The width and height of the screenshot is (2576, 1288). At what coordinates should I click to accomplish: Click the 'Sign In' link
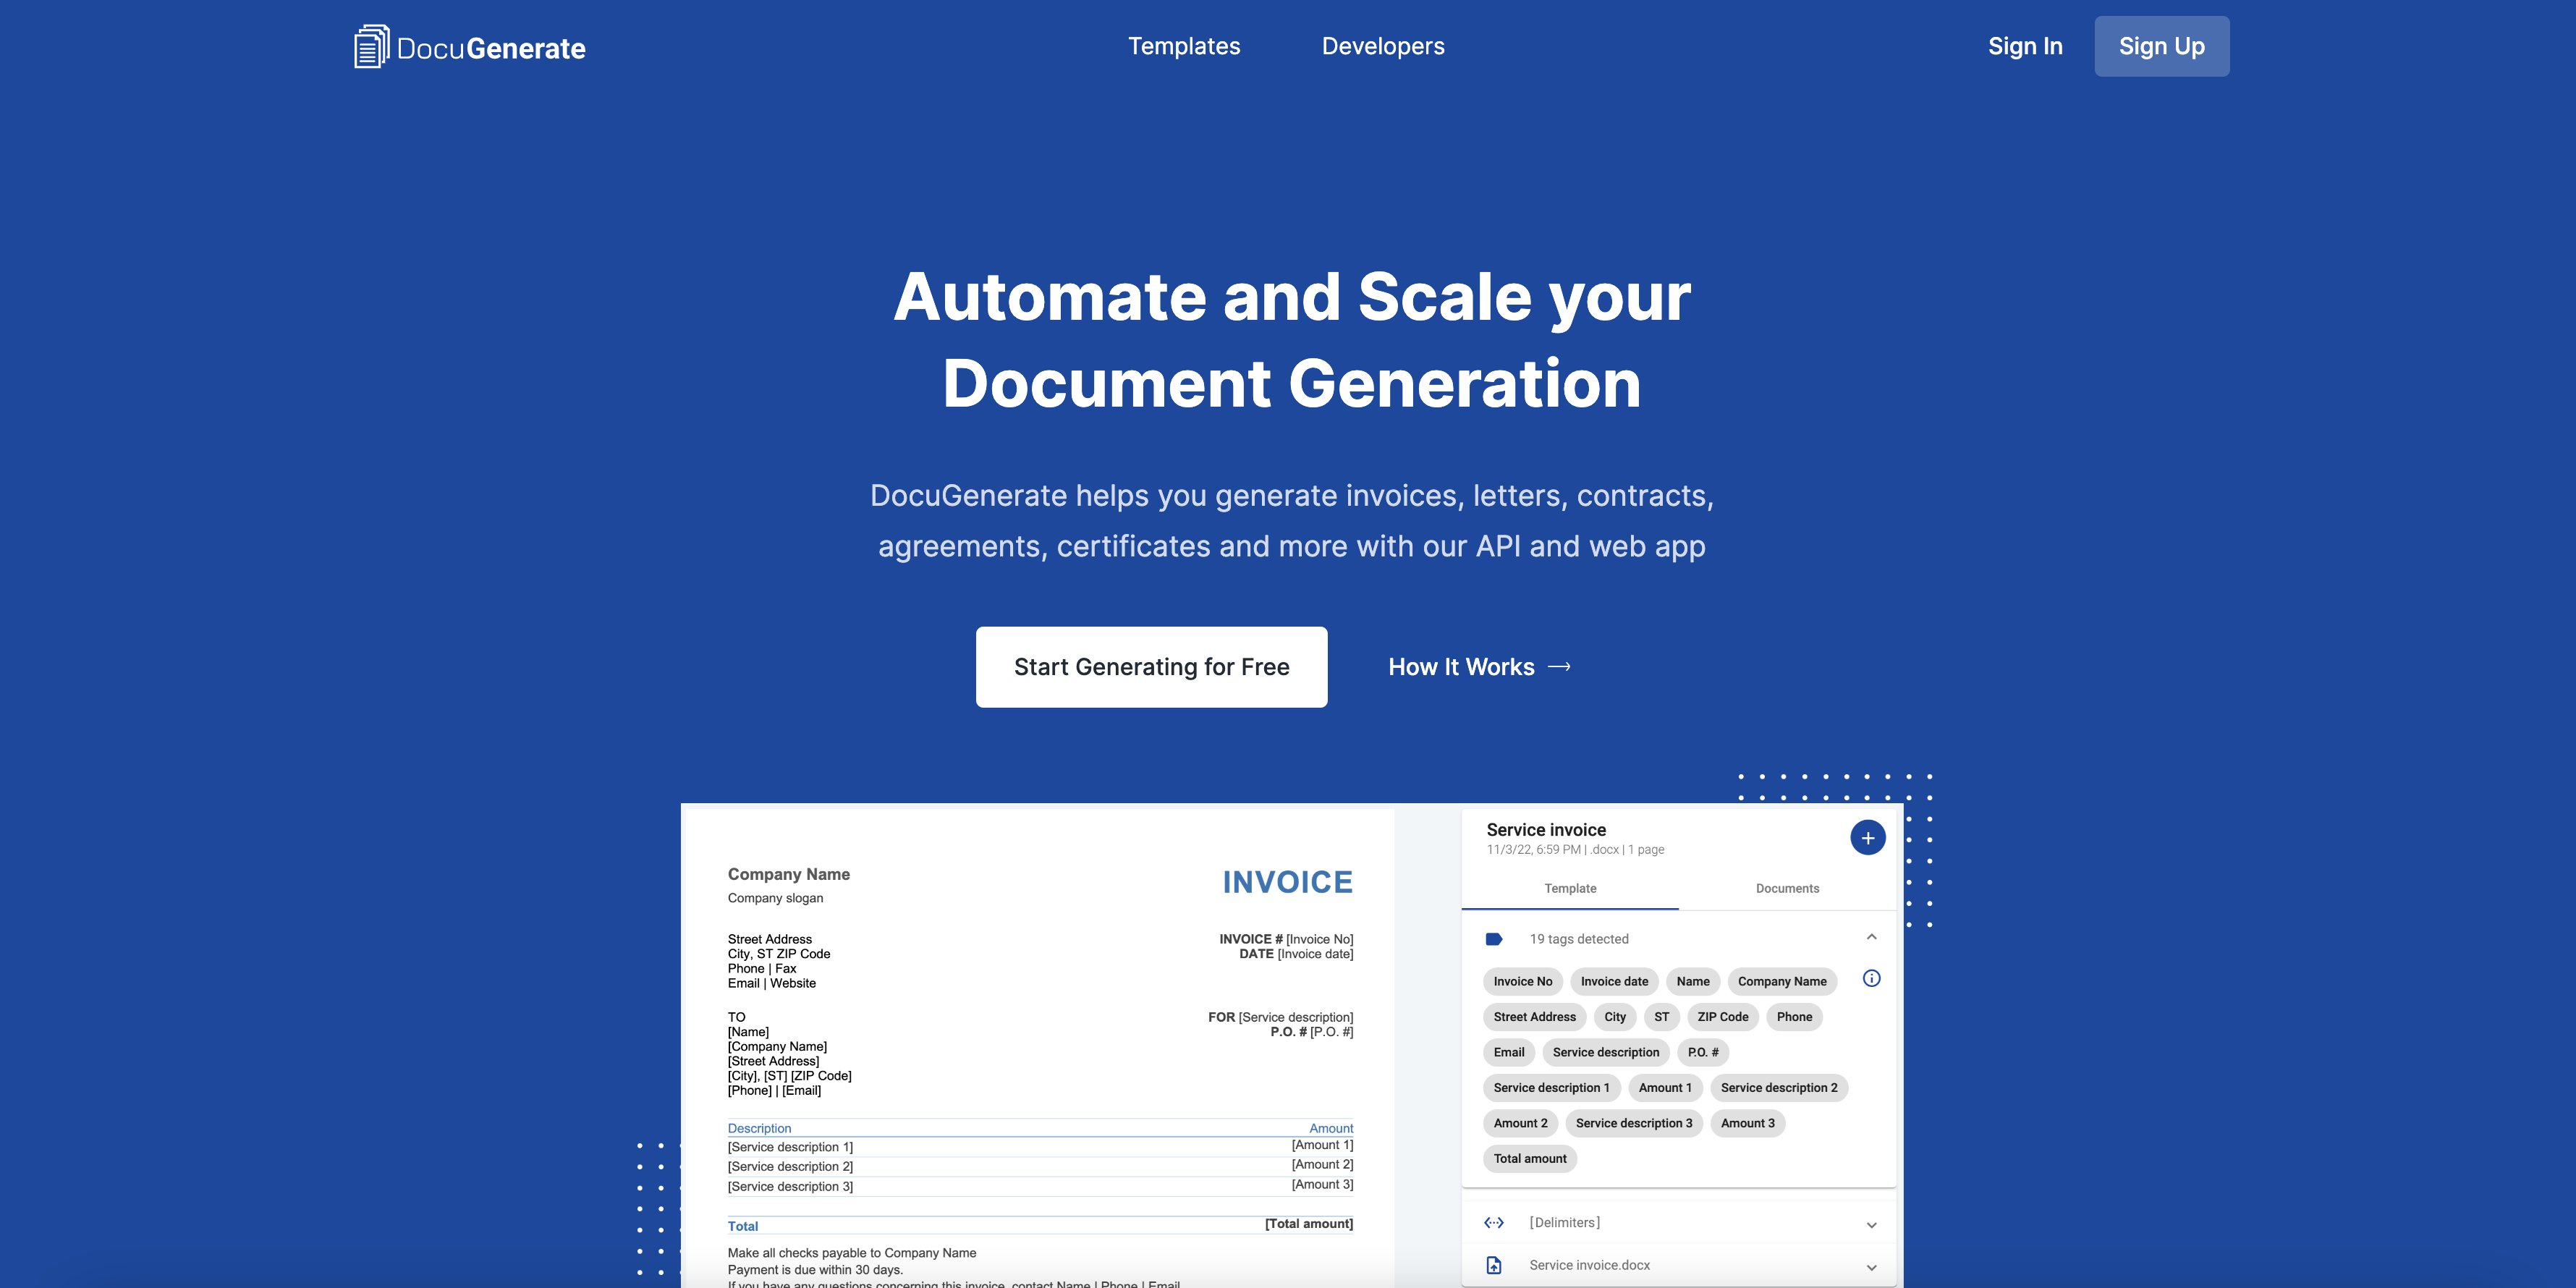tap(2025, 45)
